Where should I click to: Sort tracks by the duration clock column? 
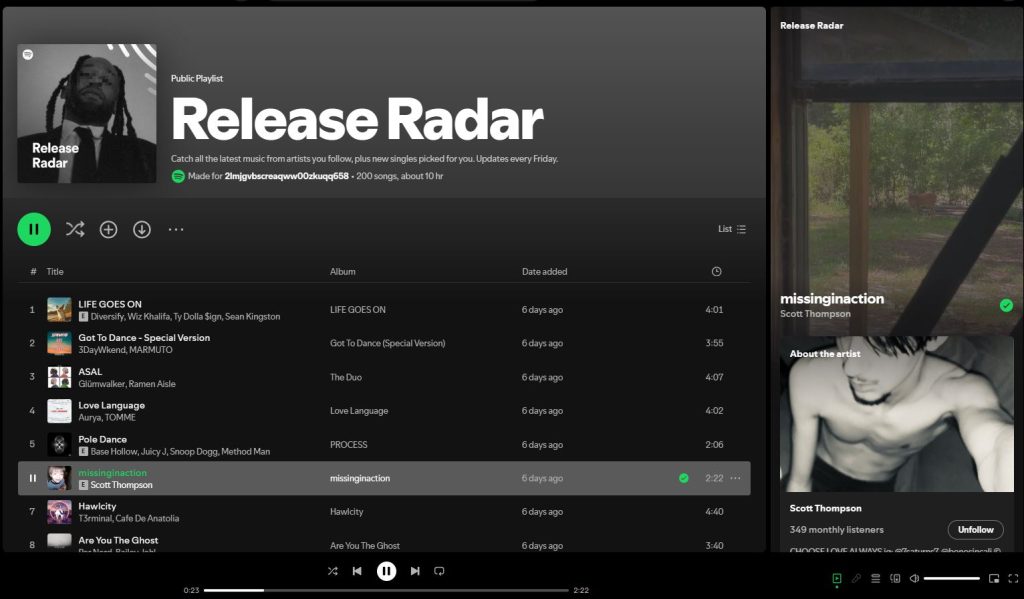pos(716,271)
